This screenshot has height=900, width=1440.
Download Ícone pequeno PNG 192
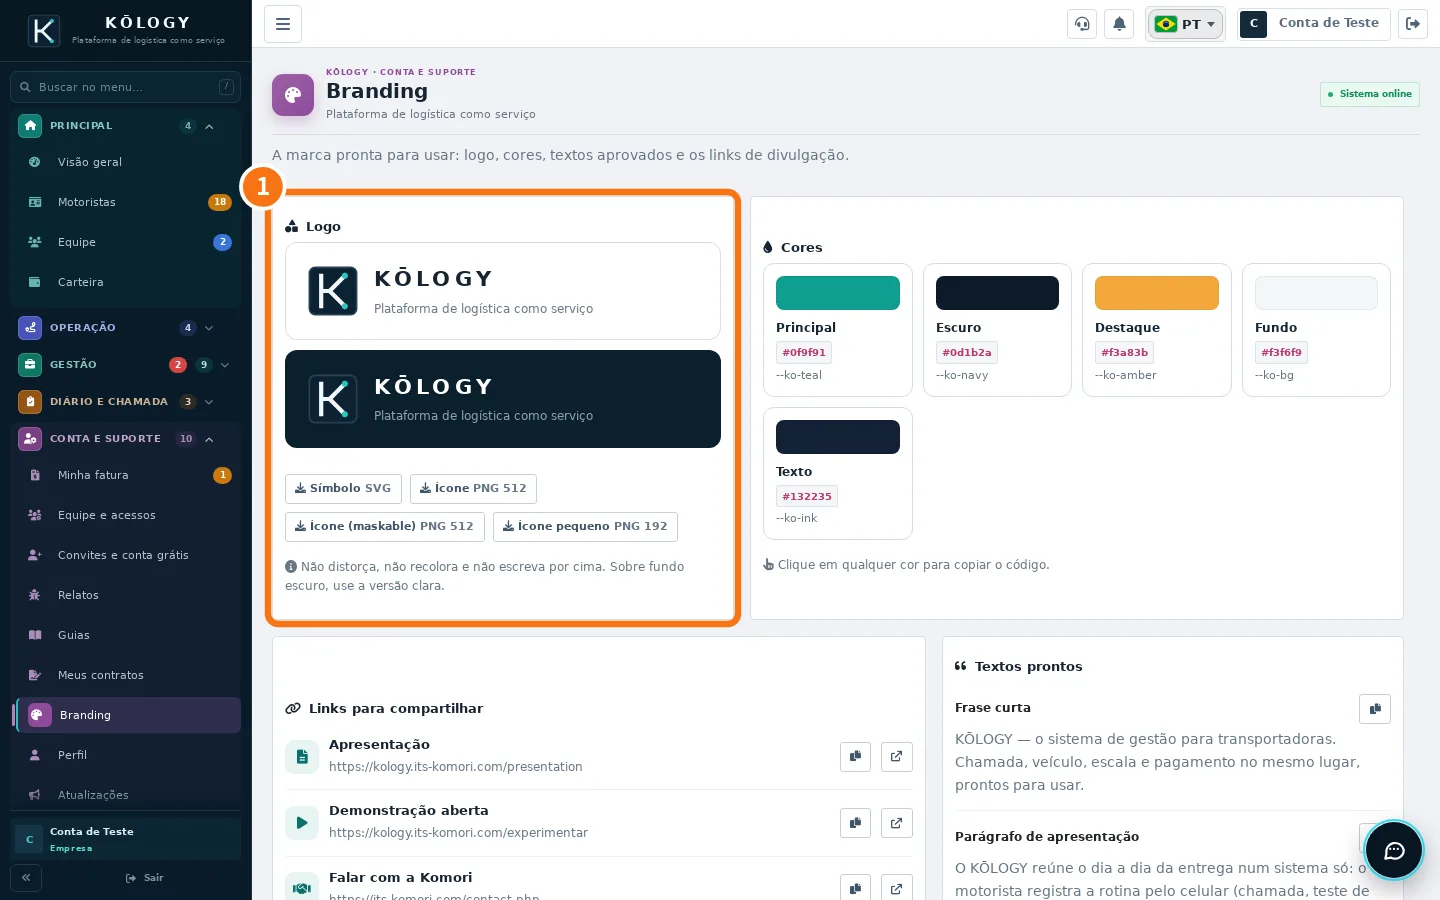585,527
